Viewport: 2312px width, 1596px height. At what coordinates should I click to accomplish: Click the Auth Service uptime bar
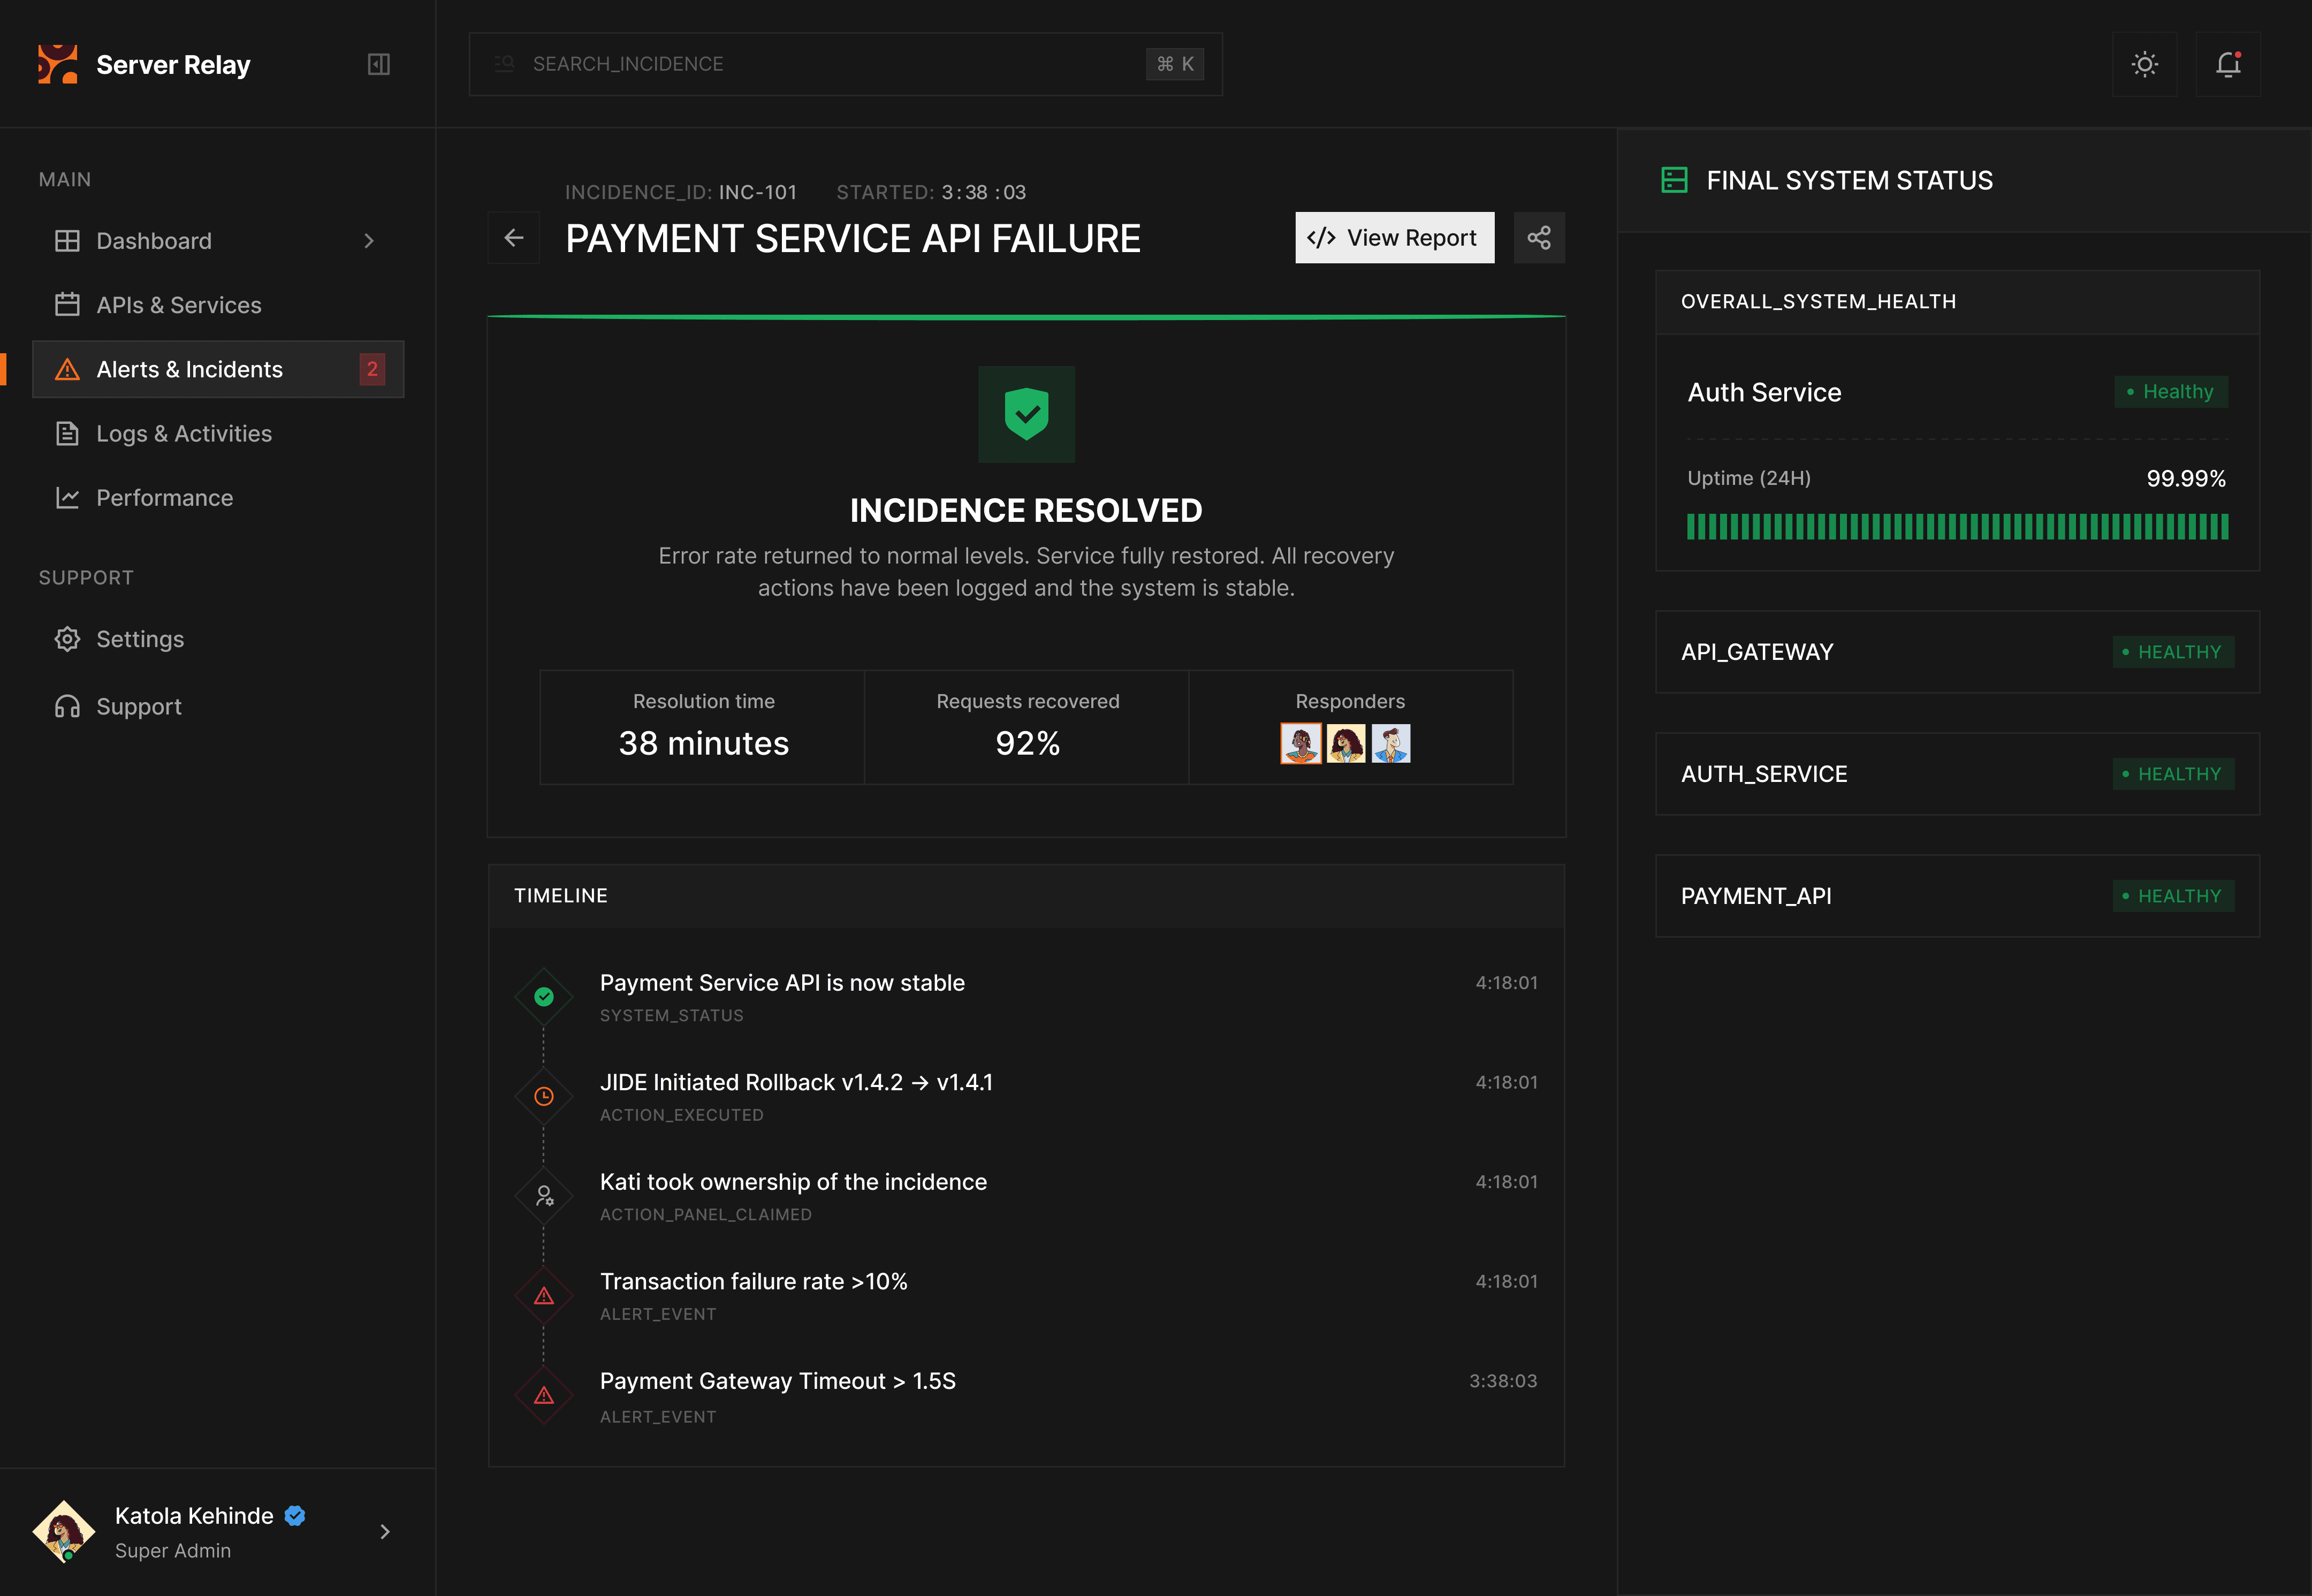1957,526
